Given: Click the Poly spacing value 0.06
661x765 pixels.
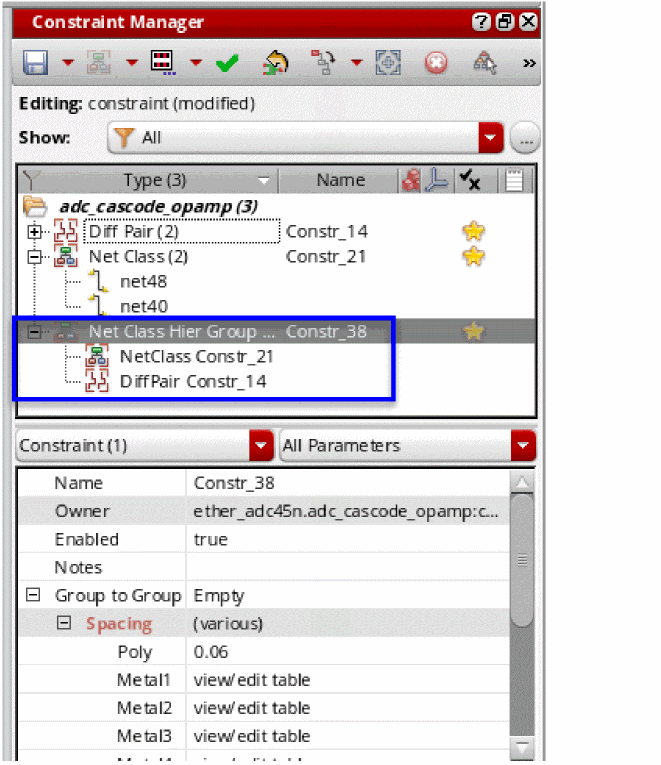Looking at the screenshot, I should tap(347, 652).
